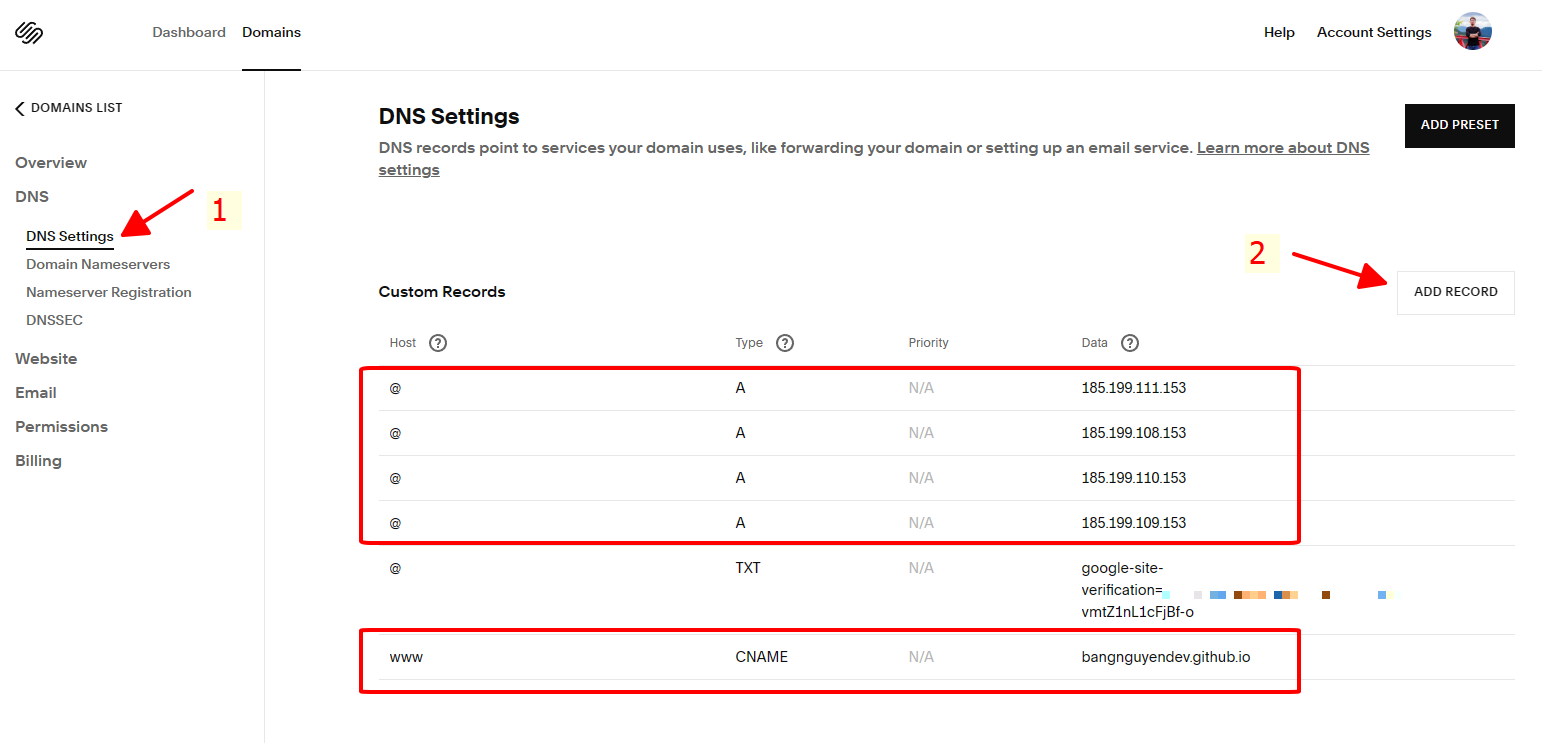
Task: Select DNSSEC in the sidebar
Action: (54, 321)
